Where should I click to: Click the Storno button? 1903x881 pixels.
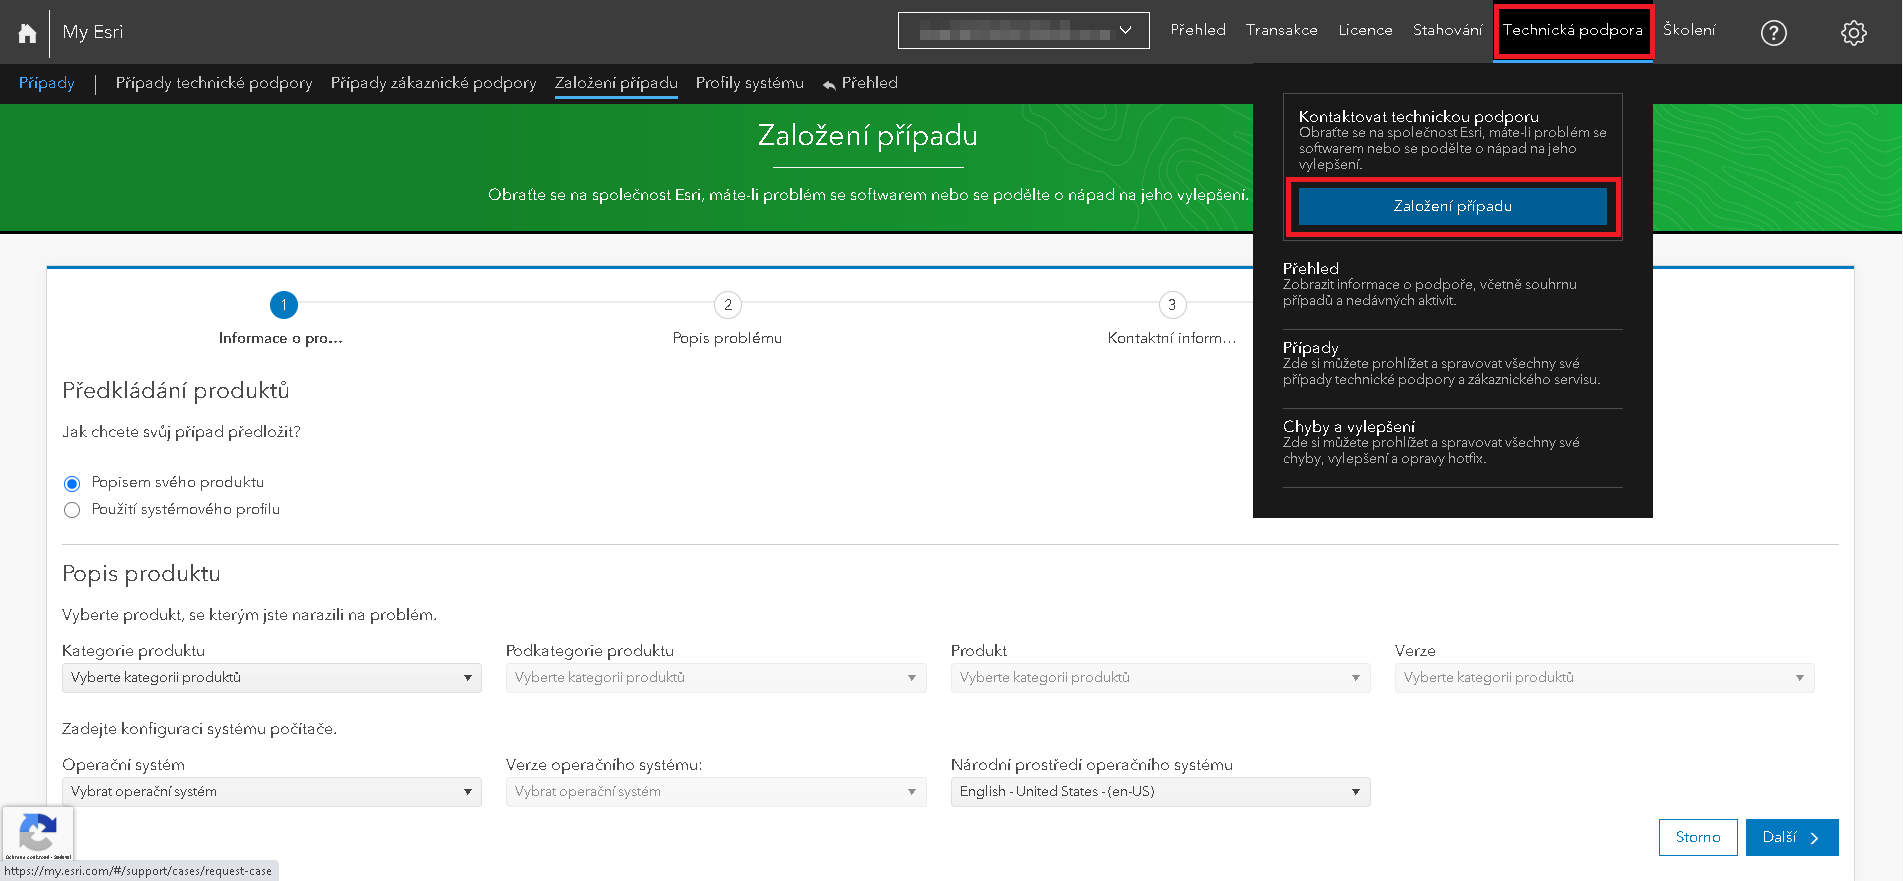1698,838
